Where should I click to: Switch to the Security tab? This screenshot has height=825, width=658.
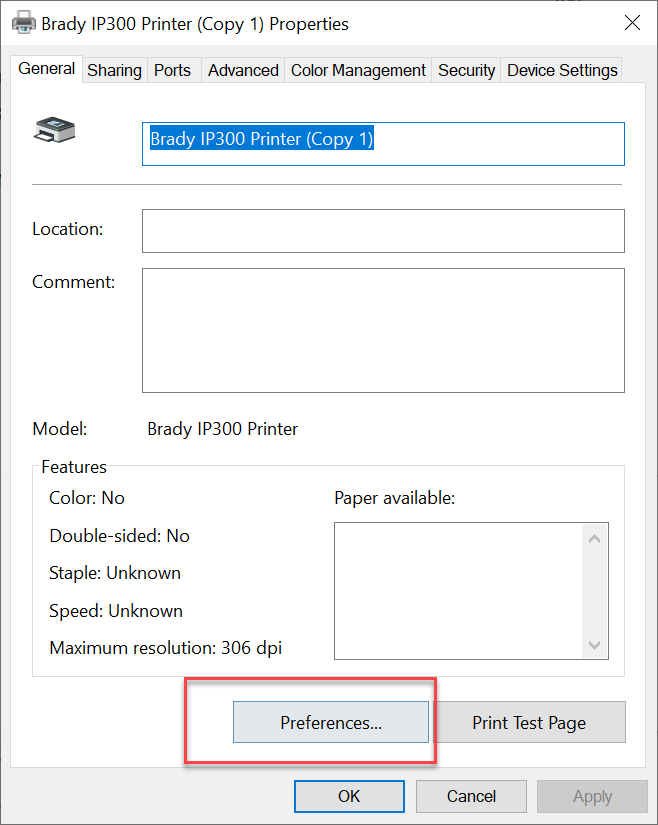(x=466, y=71)
